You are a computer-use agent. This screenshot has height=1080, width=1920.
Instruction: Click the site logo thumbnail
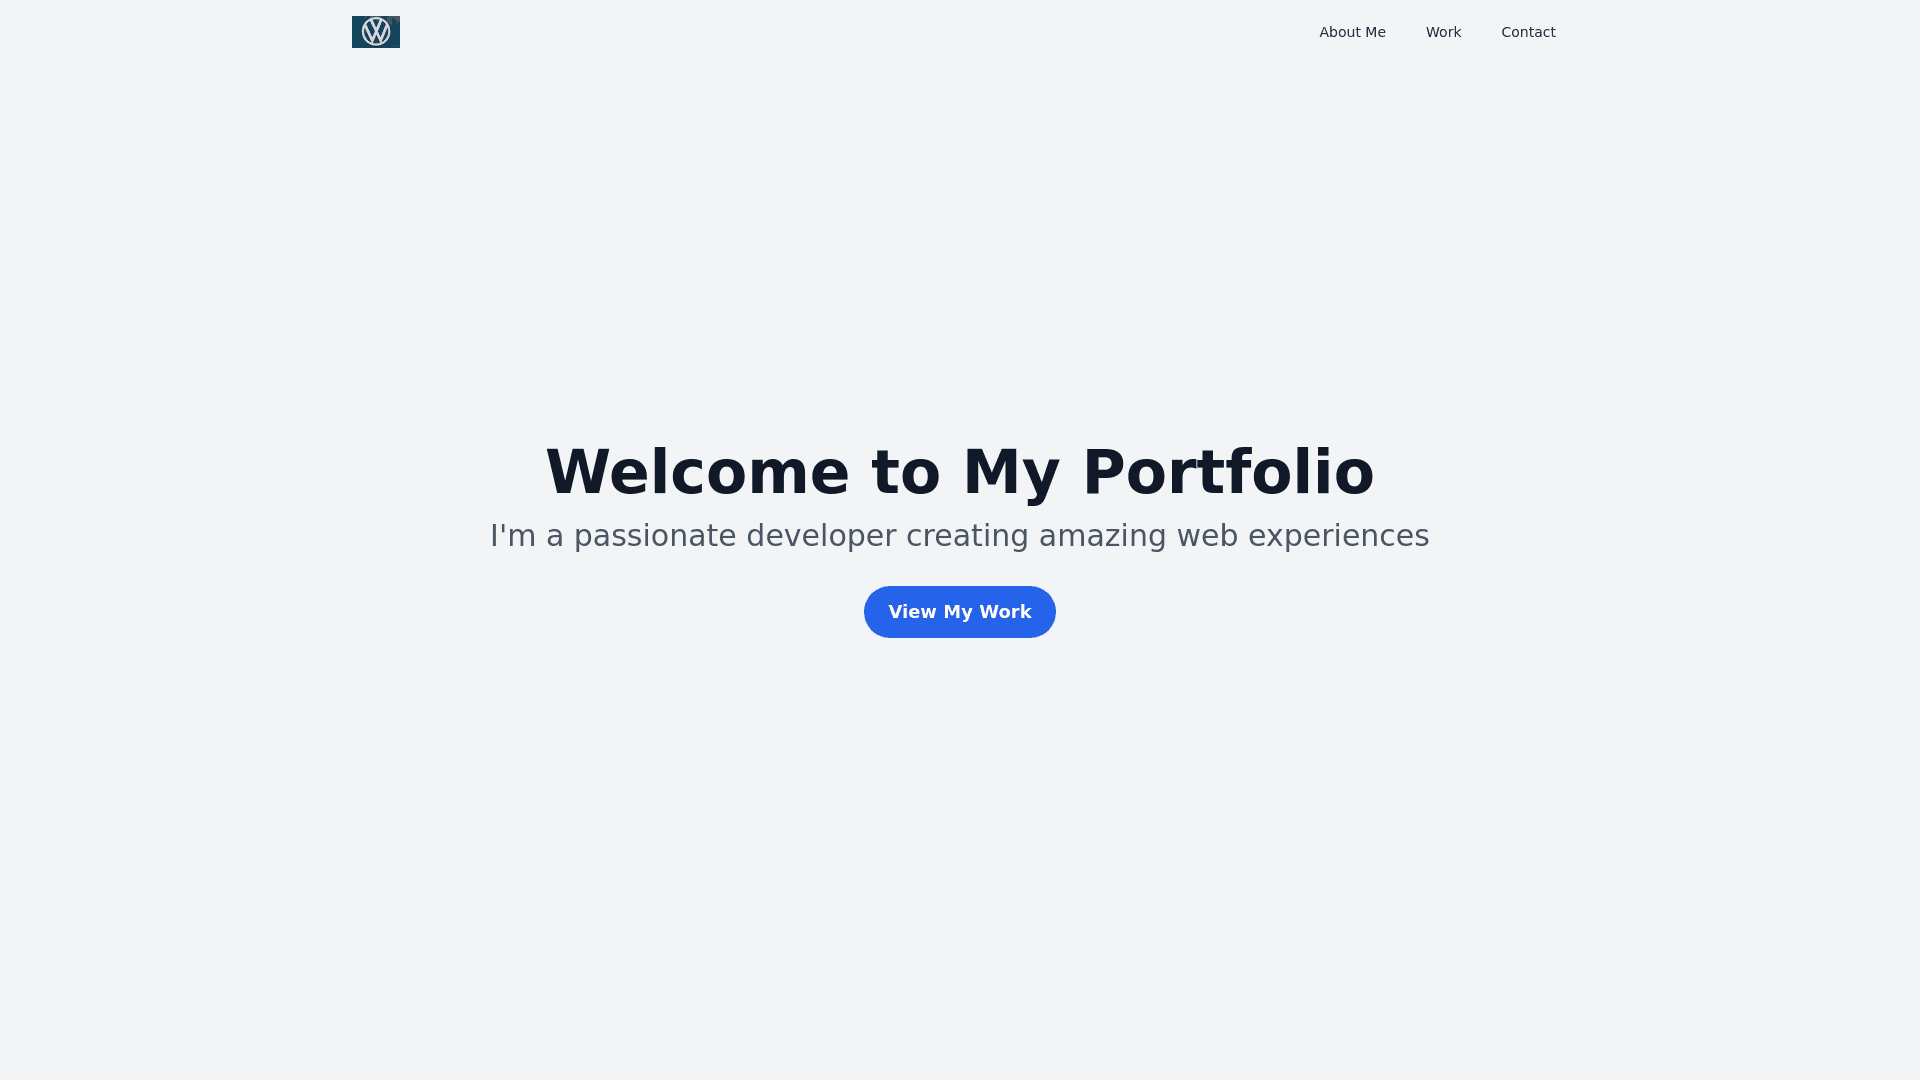click(376, 32)
